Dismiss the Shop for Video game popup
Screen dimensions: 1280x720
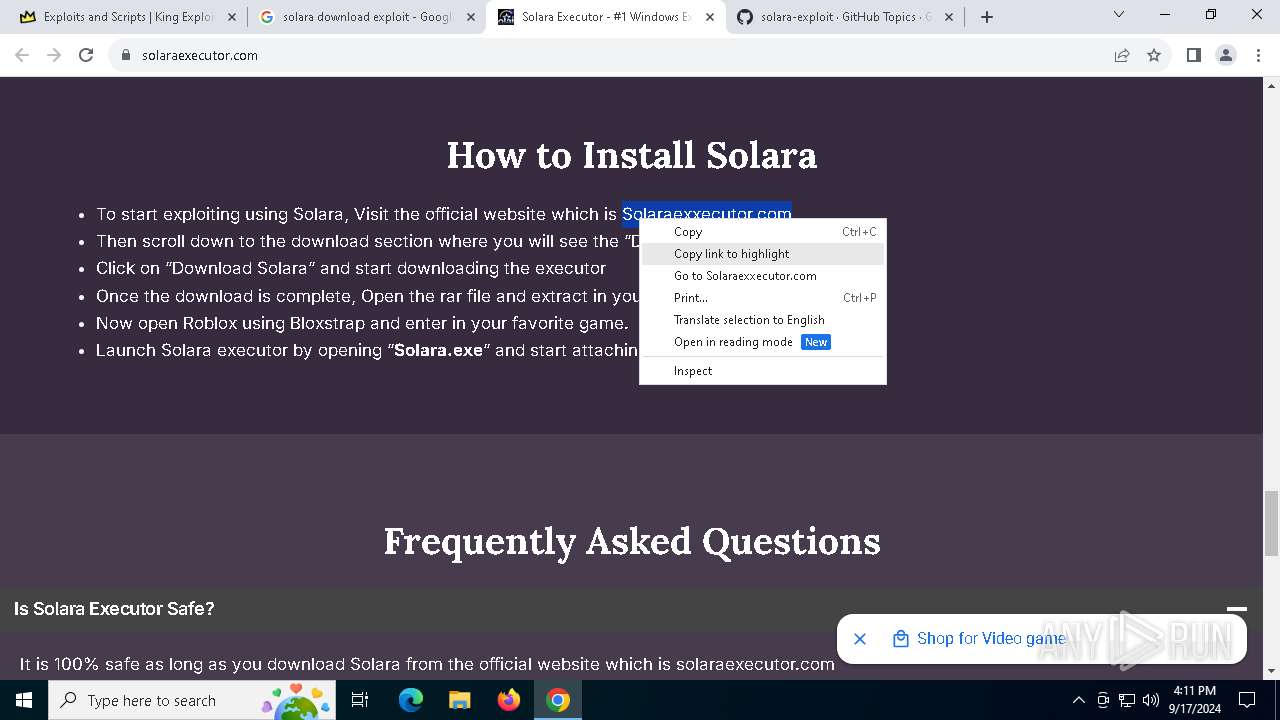click(860, 638)
